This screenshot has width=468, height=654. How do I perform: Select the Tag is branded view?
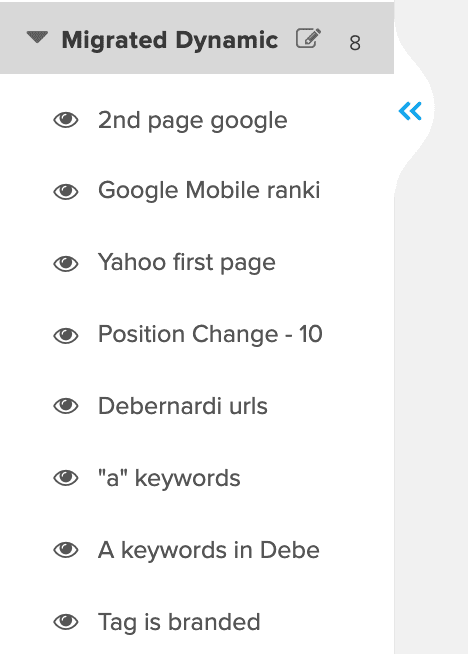click(x=179, y=623)
